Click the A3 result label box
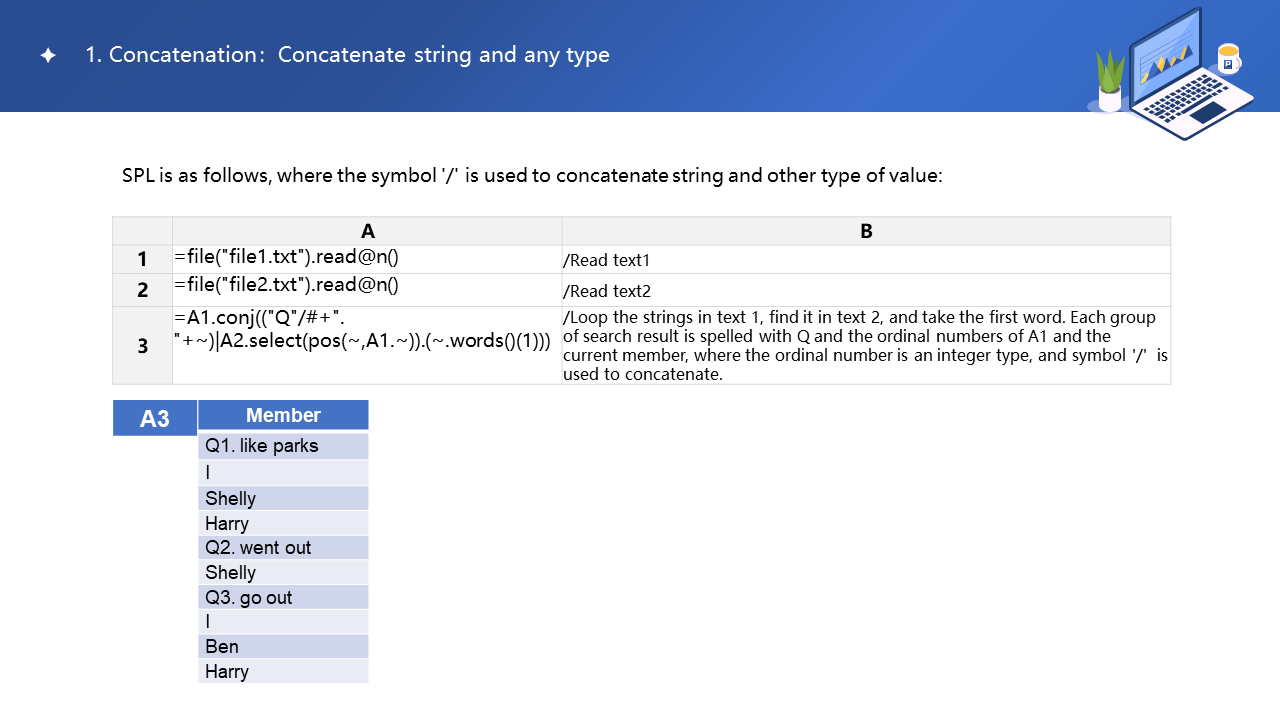 pos(155,418)
